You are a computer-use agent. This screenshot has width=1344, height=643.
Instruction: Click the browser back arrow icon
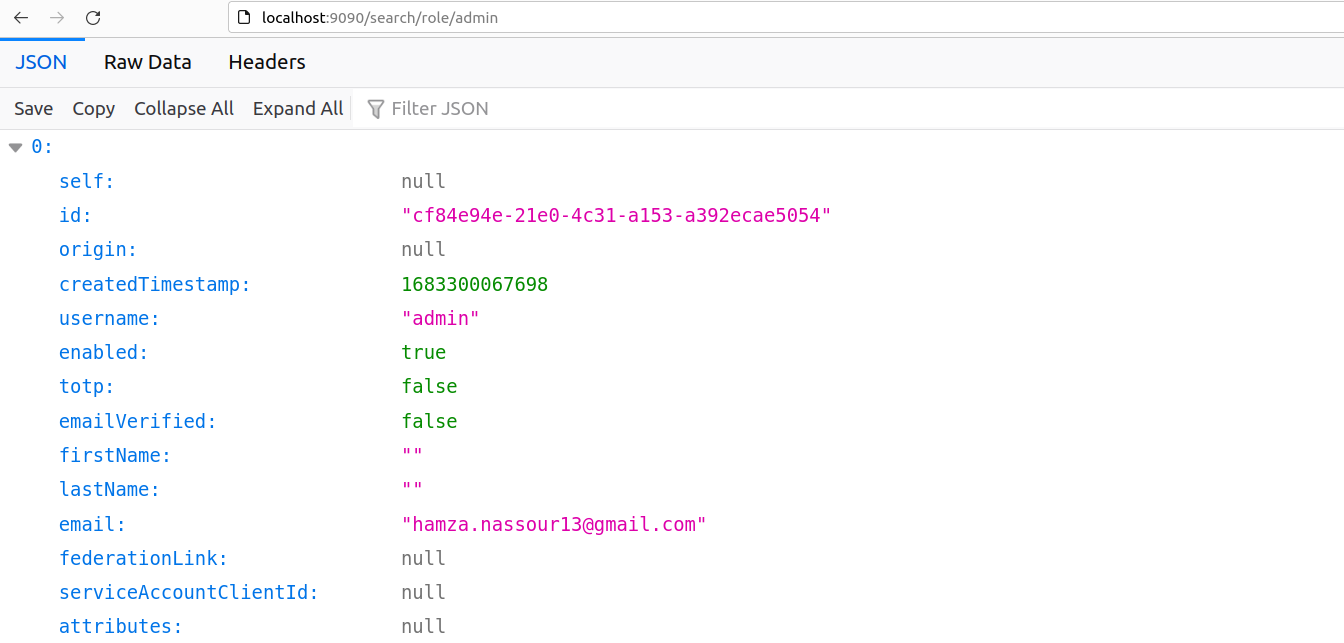click(21, 17)
